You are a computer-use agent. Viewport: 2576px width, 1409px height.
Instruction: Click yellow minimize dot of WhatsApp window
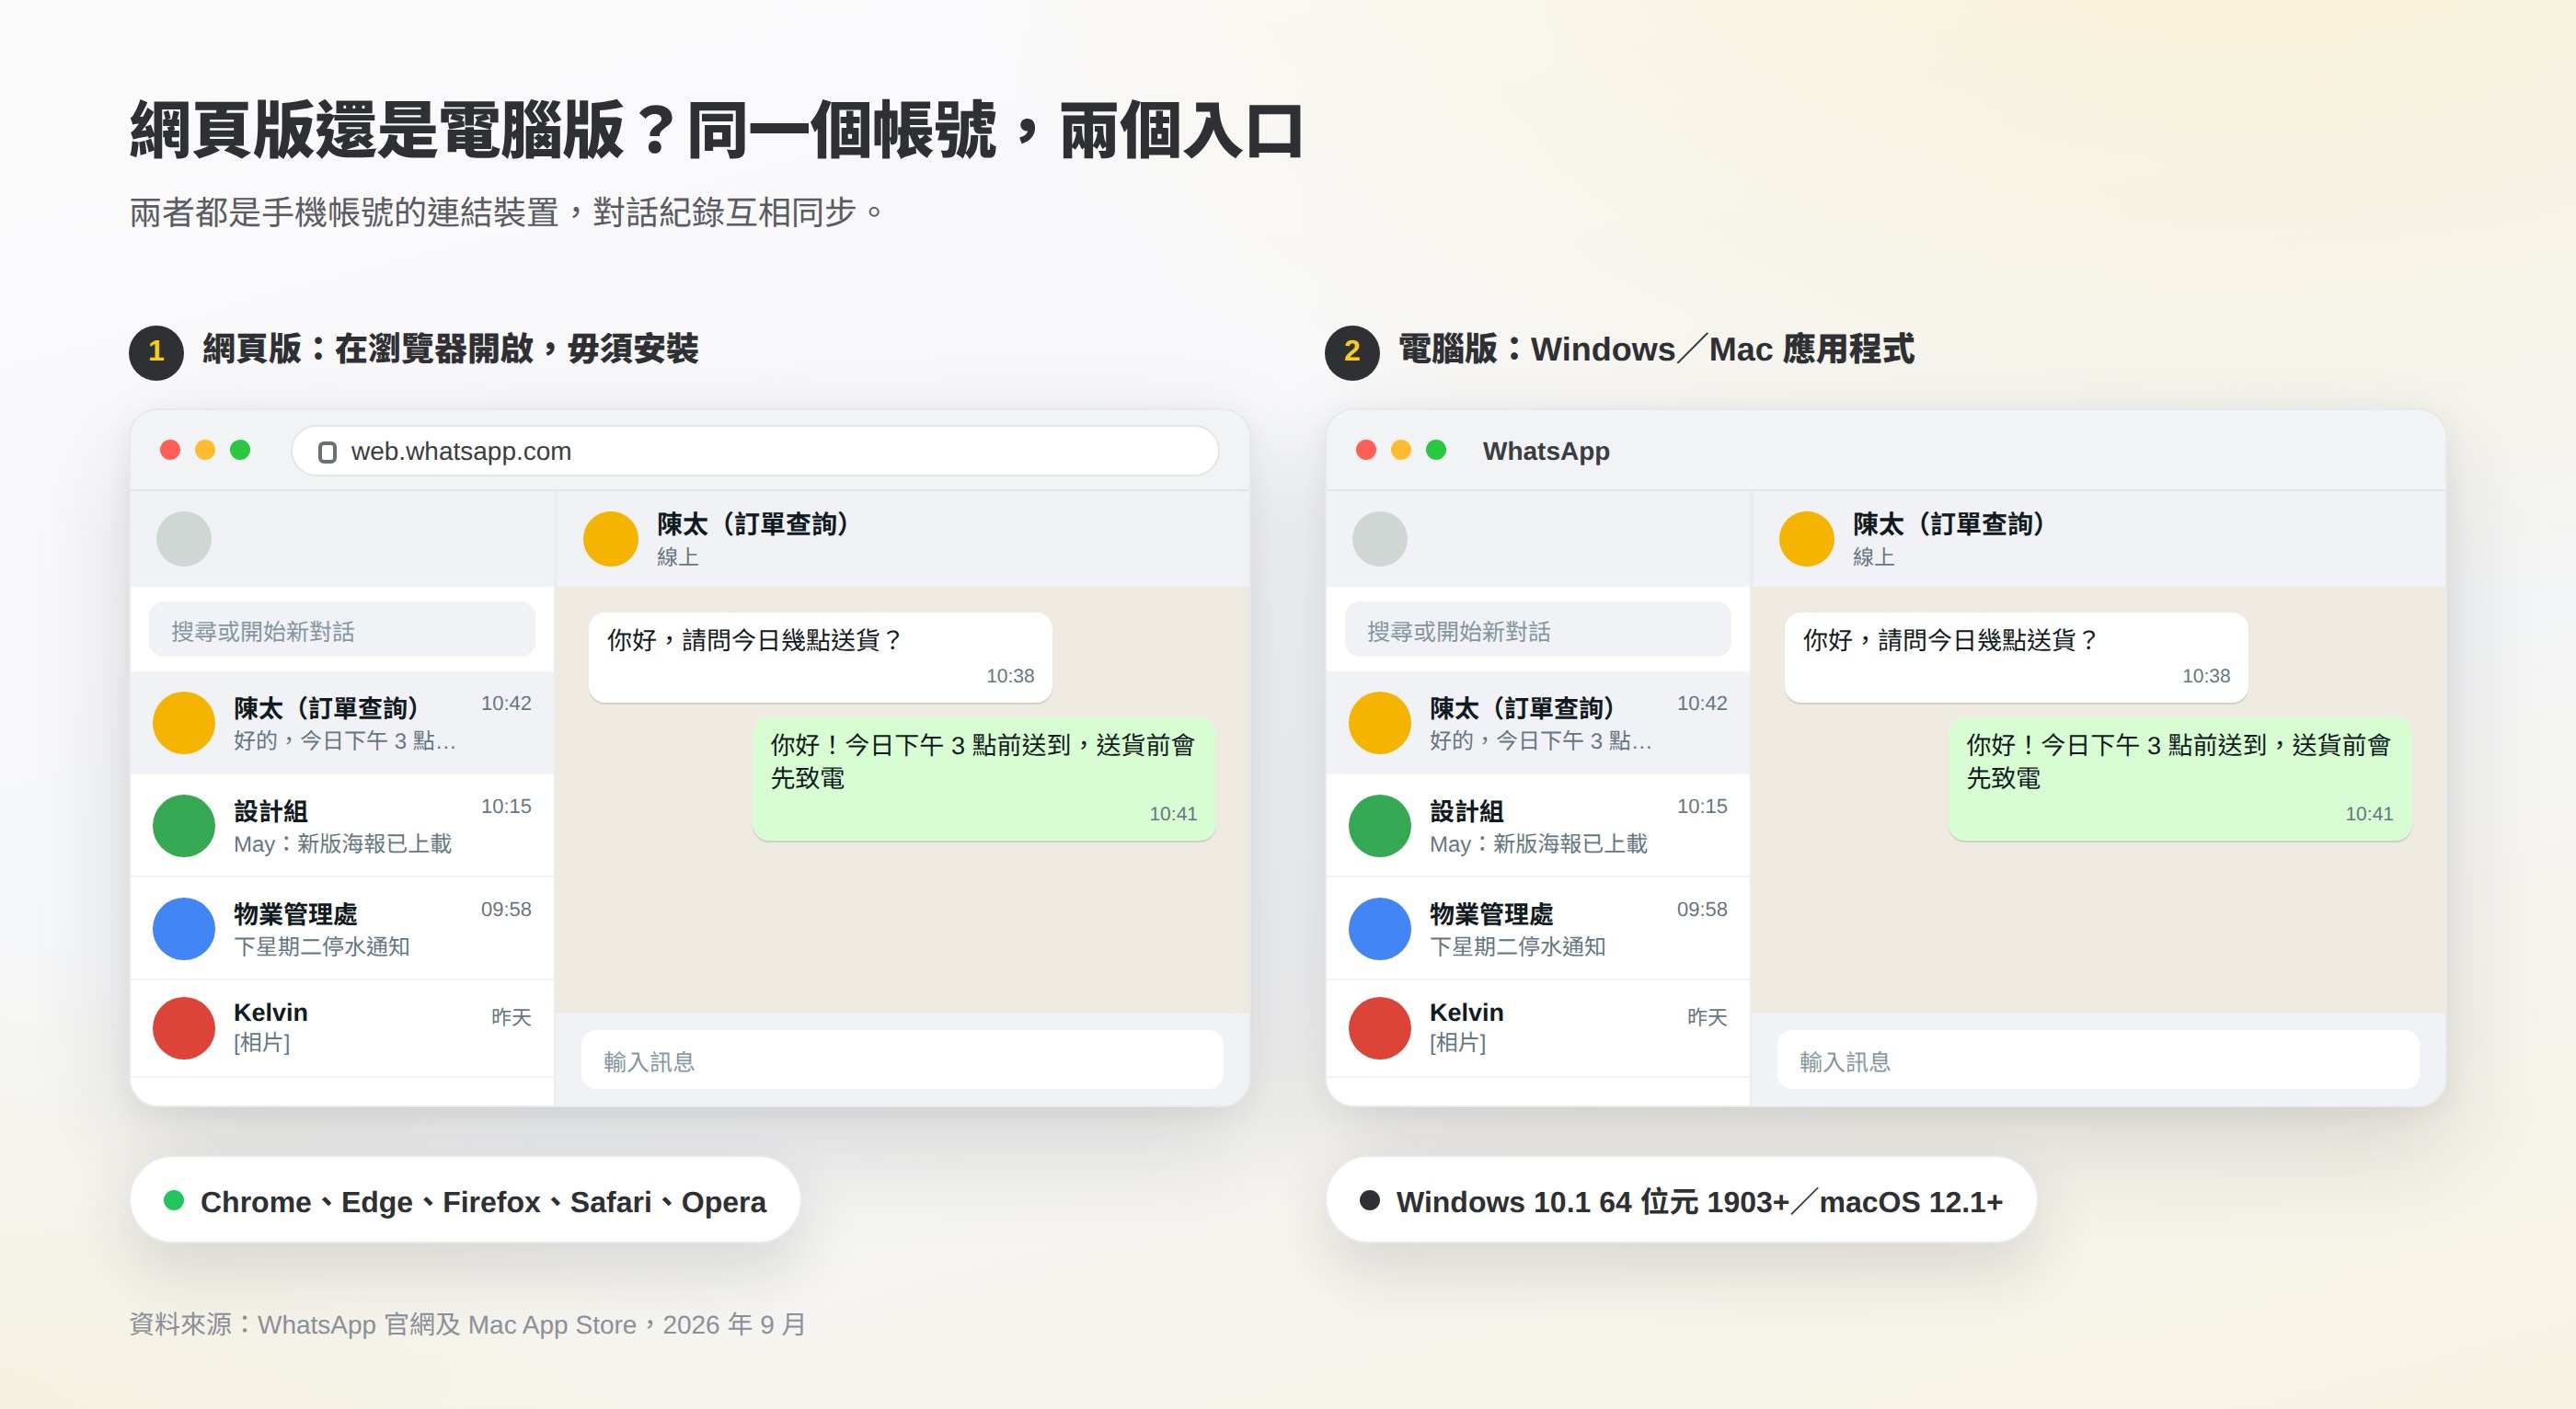point(1401,450)
